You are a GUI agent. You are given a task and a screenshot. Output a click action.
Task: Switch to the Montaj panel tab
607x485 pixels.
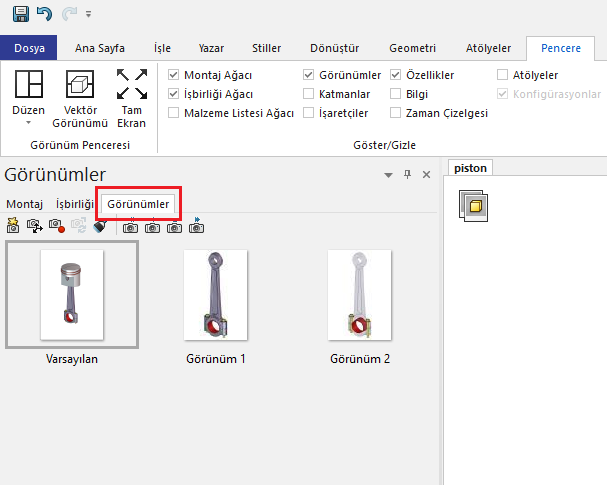25,205
